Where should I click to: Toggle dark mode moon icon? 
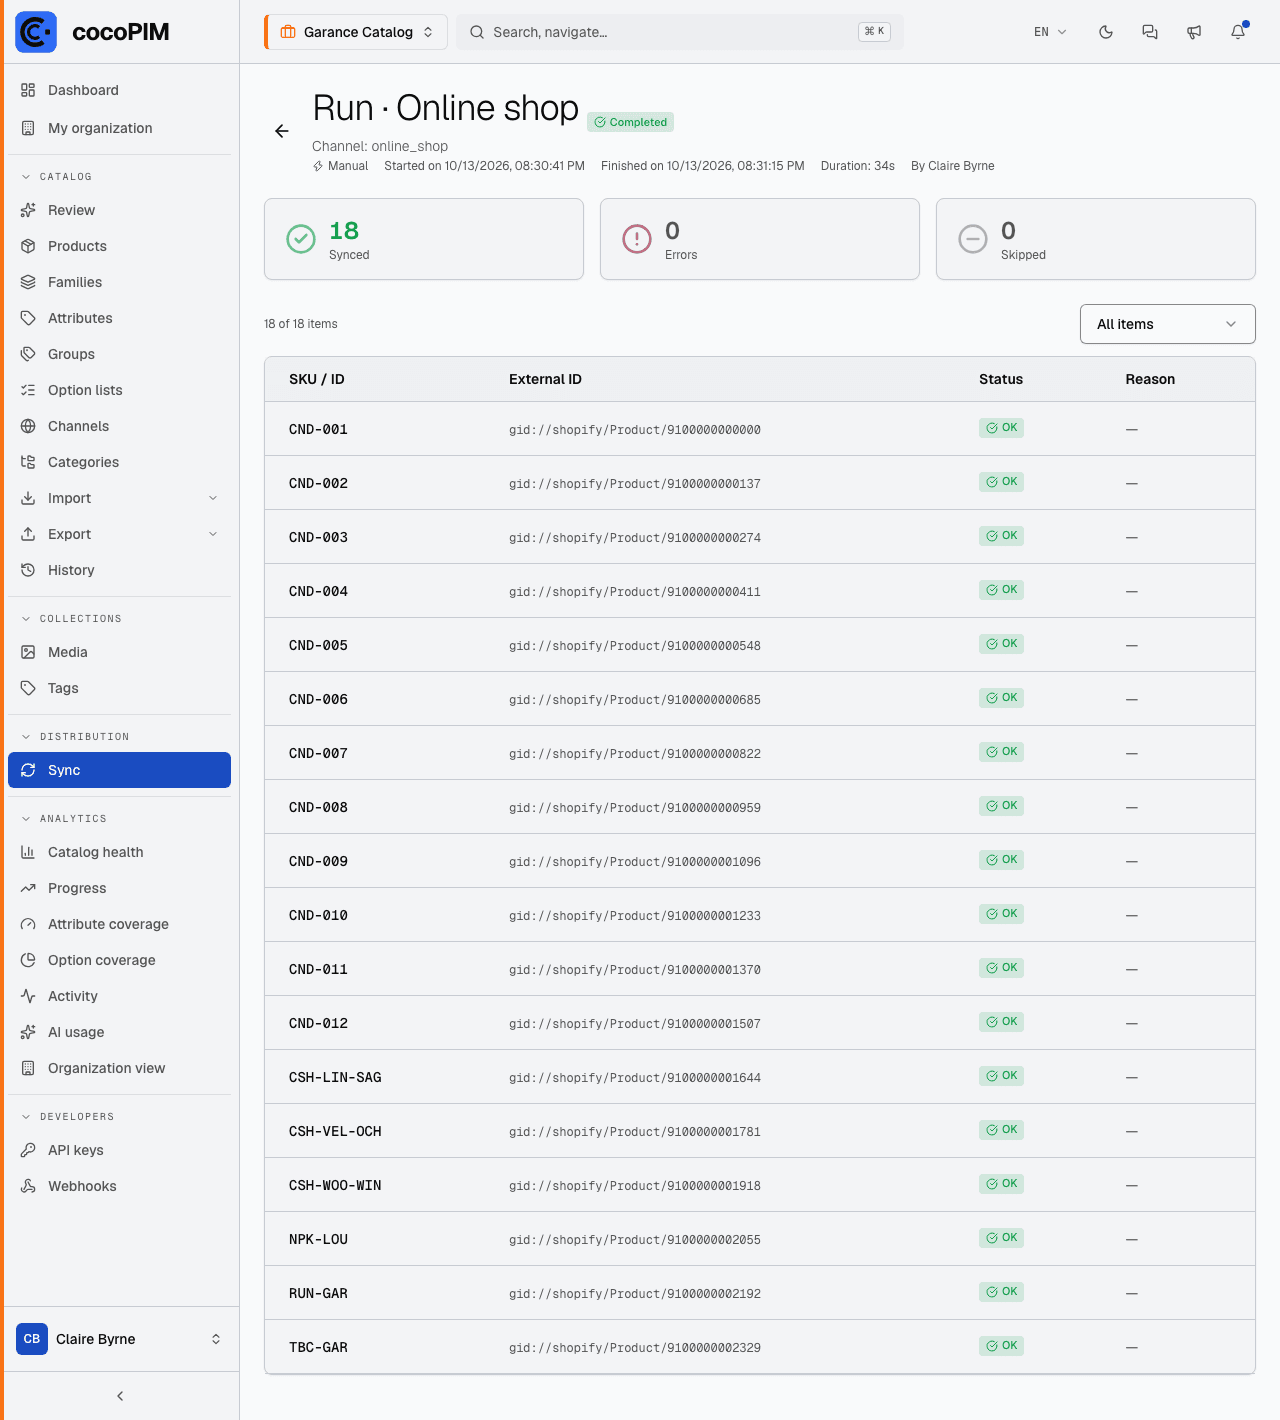point(1106,32)
